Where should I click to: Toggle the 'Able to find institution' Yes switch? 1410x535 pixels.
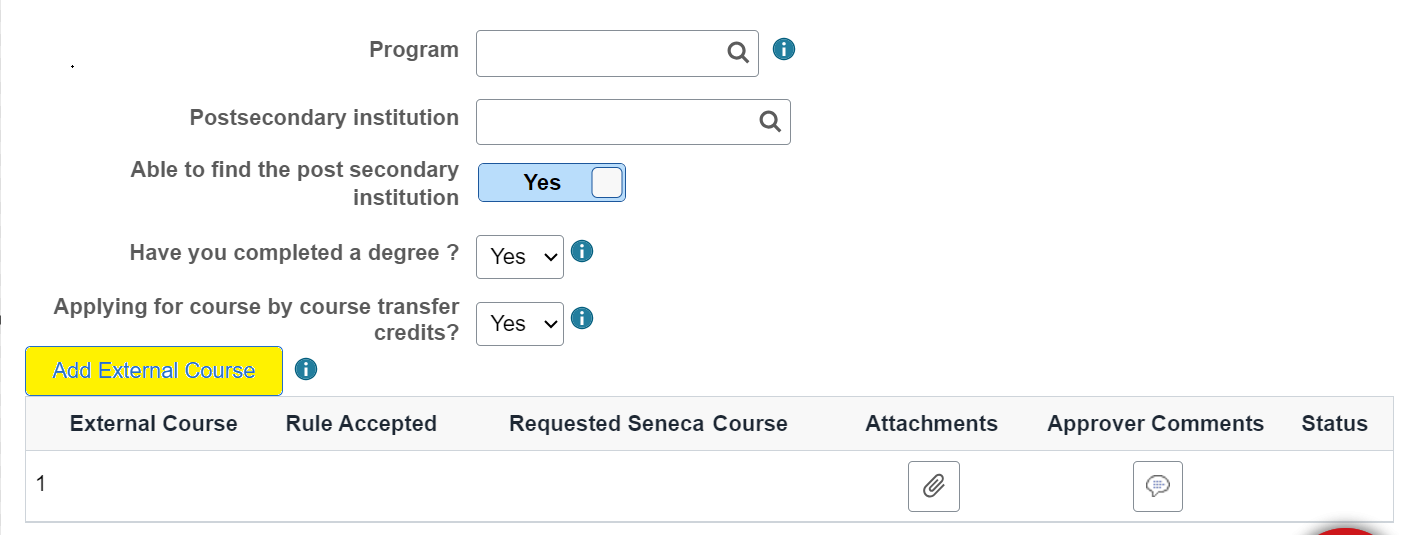(552, 183)
